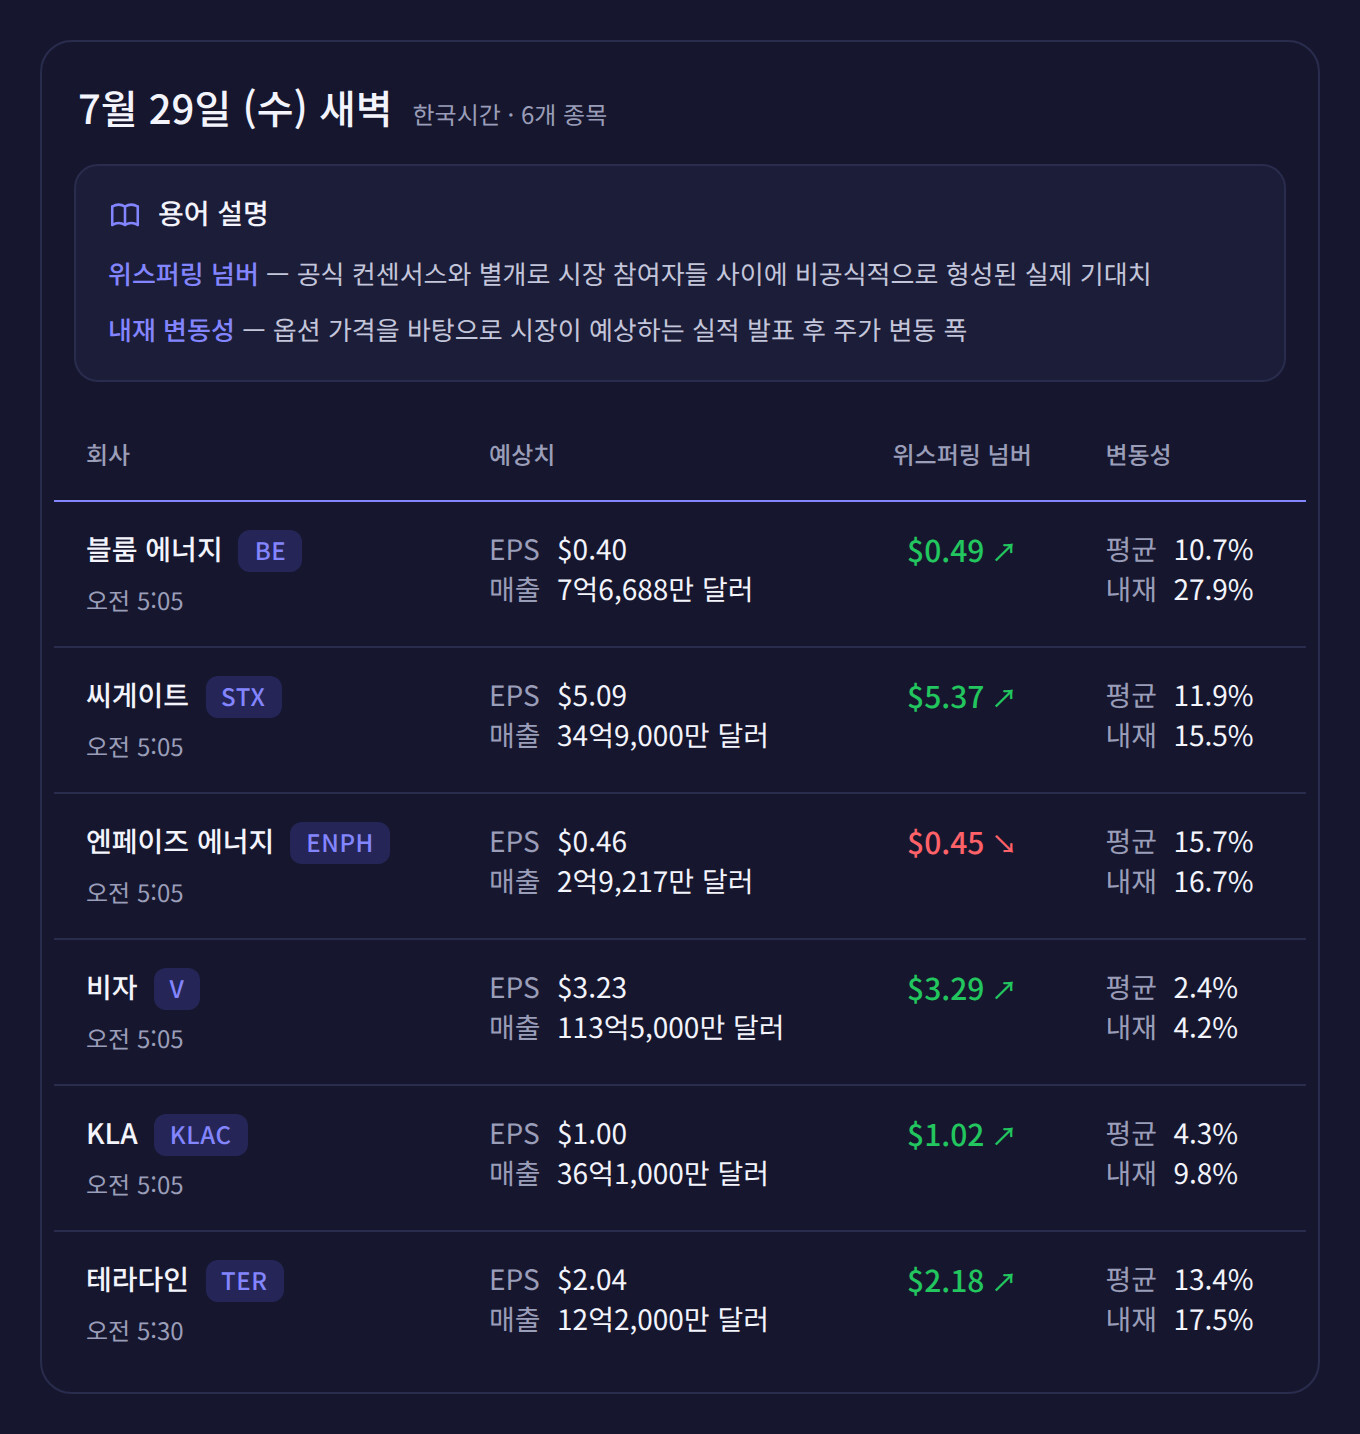Click the red down arrow next to $0.45
1360x1434 pixels.
tap(1004, 844)
